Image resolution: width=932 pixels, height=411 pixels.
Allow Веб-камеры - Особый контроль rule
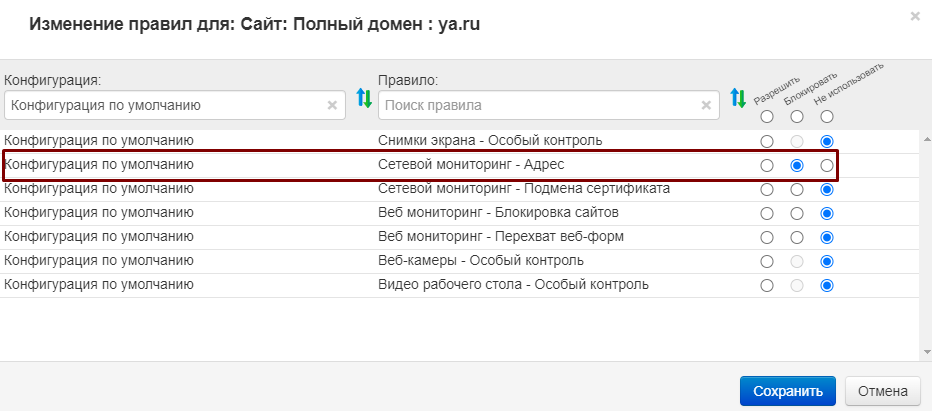click(767, 261)
